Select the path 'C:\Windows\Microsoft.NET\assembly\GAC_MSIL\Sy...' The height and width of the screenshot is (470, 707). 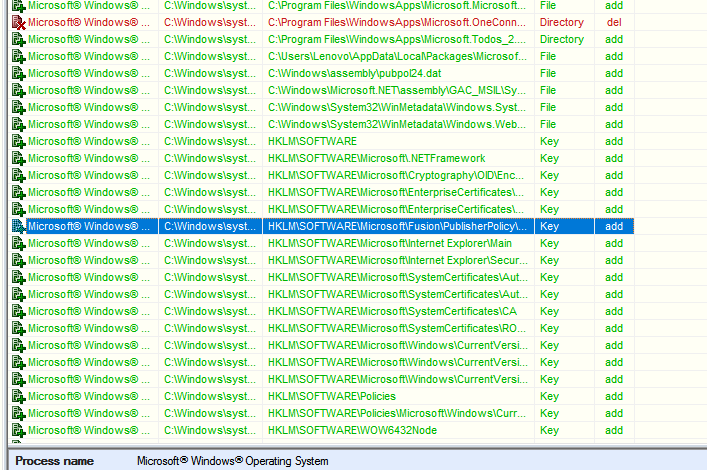click(397, 90)
